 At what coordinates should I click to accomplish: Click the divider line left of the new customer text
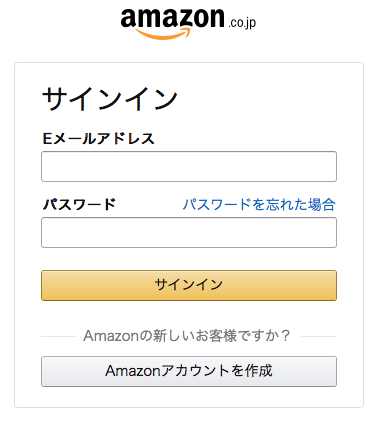pyautogui.click(x=59, y=336)
